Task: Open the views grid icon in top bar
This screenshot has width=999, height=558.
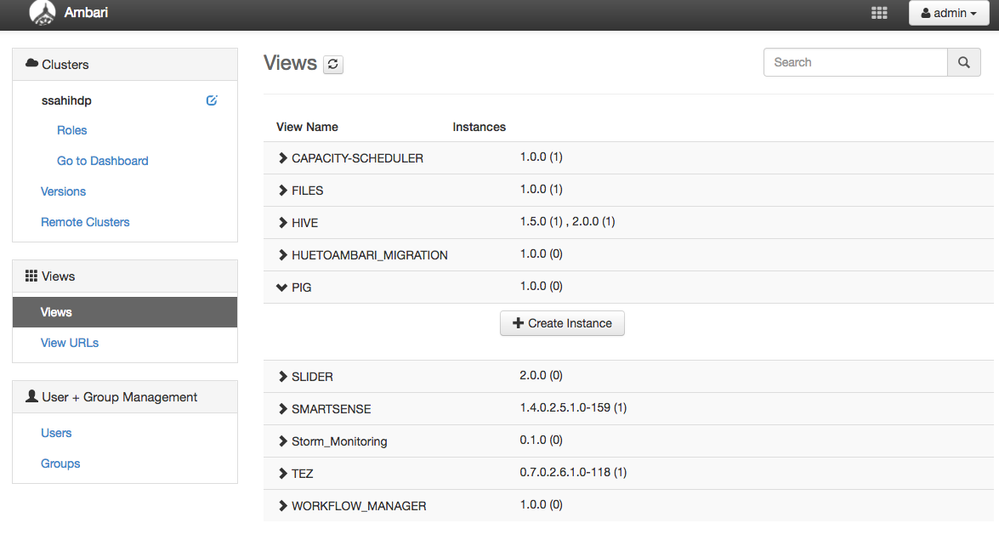Action: tap(879, 13)
